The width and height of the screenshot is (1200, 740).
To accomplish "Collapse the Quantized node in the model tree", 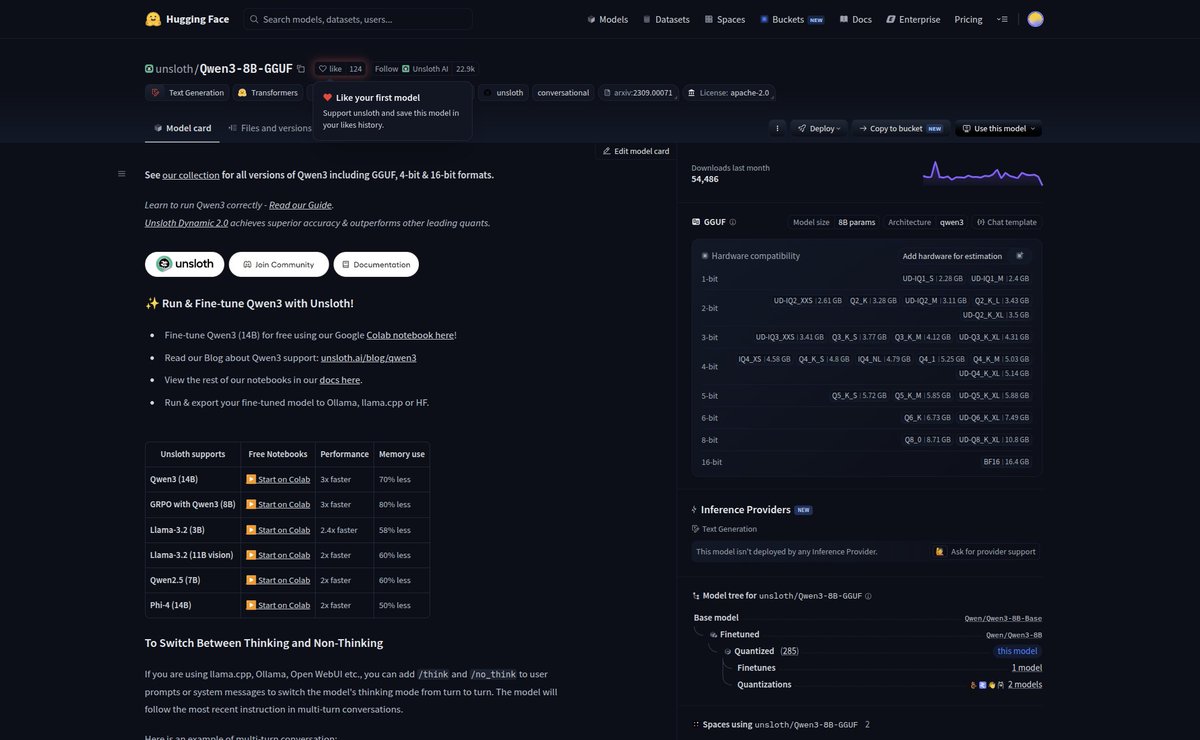I will 728,651.
